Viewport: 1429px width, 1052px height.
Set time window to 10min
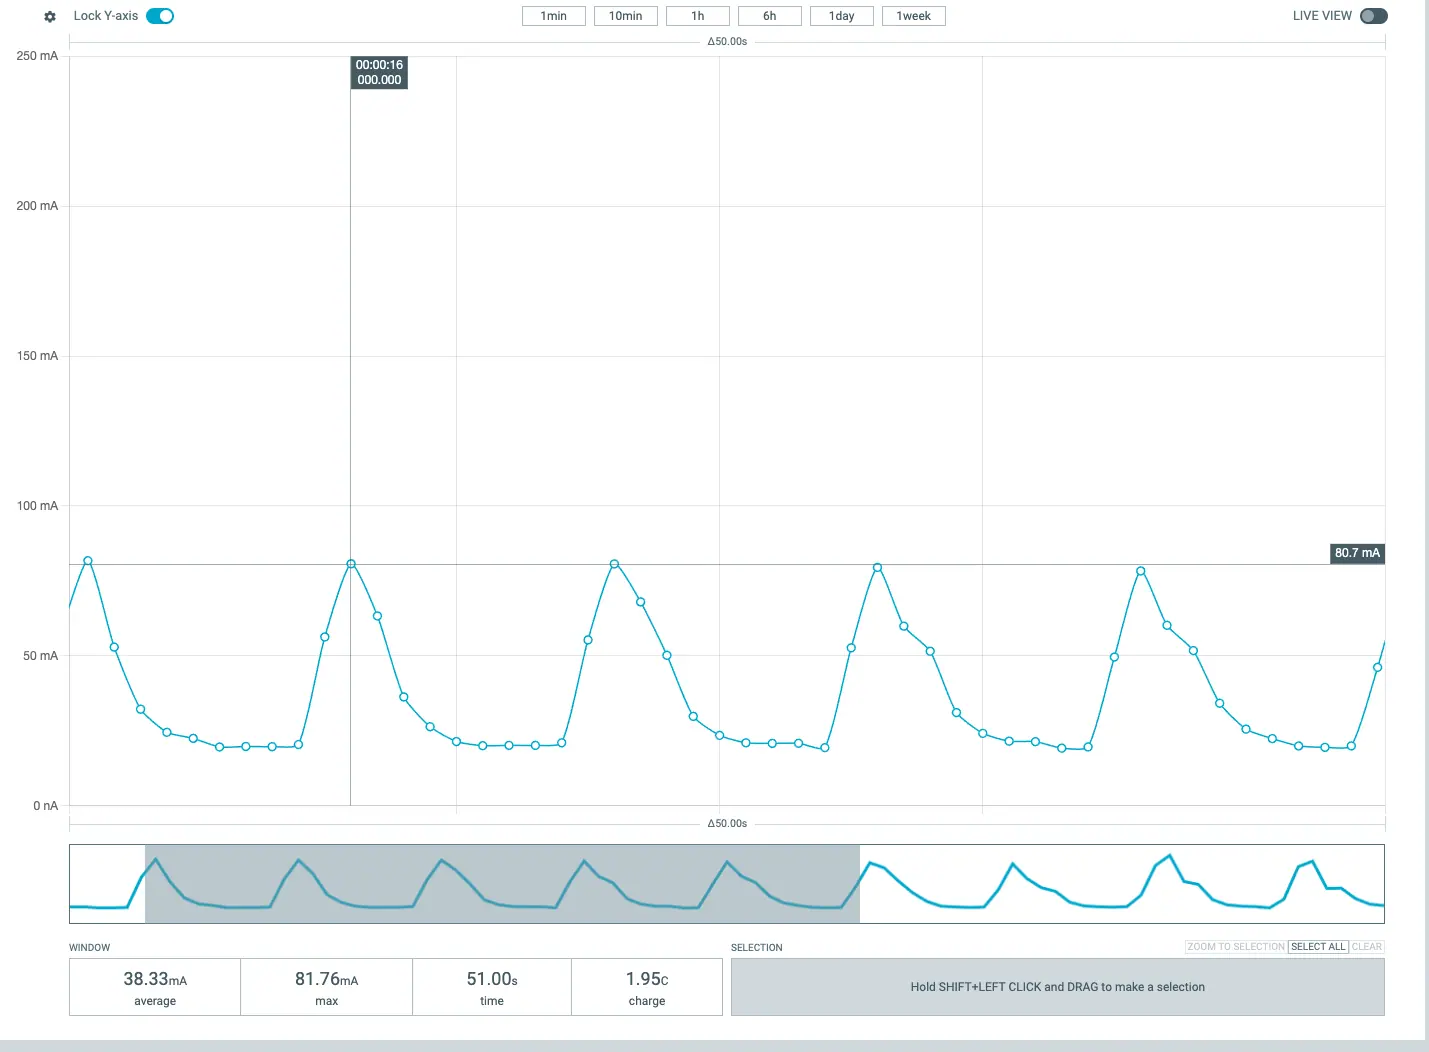(x=625, y=16)
